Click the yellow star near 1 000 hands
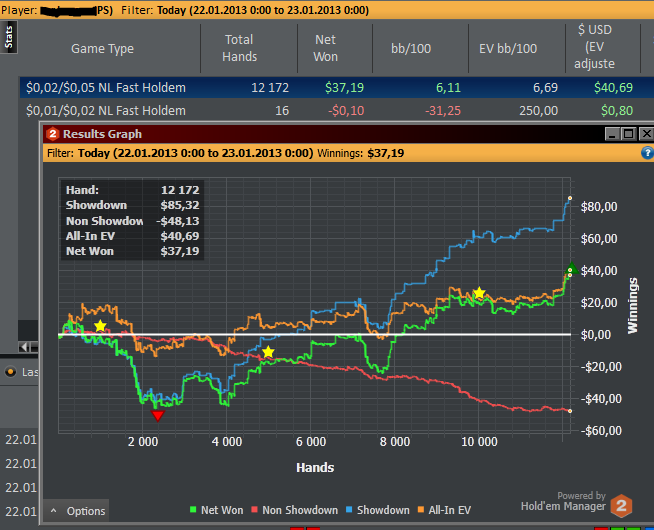 (x=100, y=326)
